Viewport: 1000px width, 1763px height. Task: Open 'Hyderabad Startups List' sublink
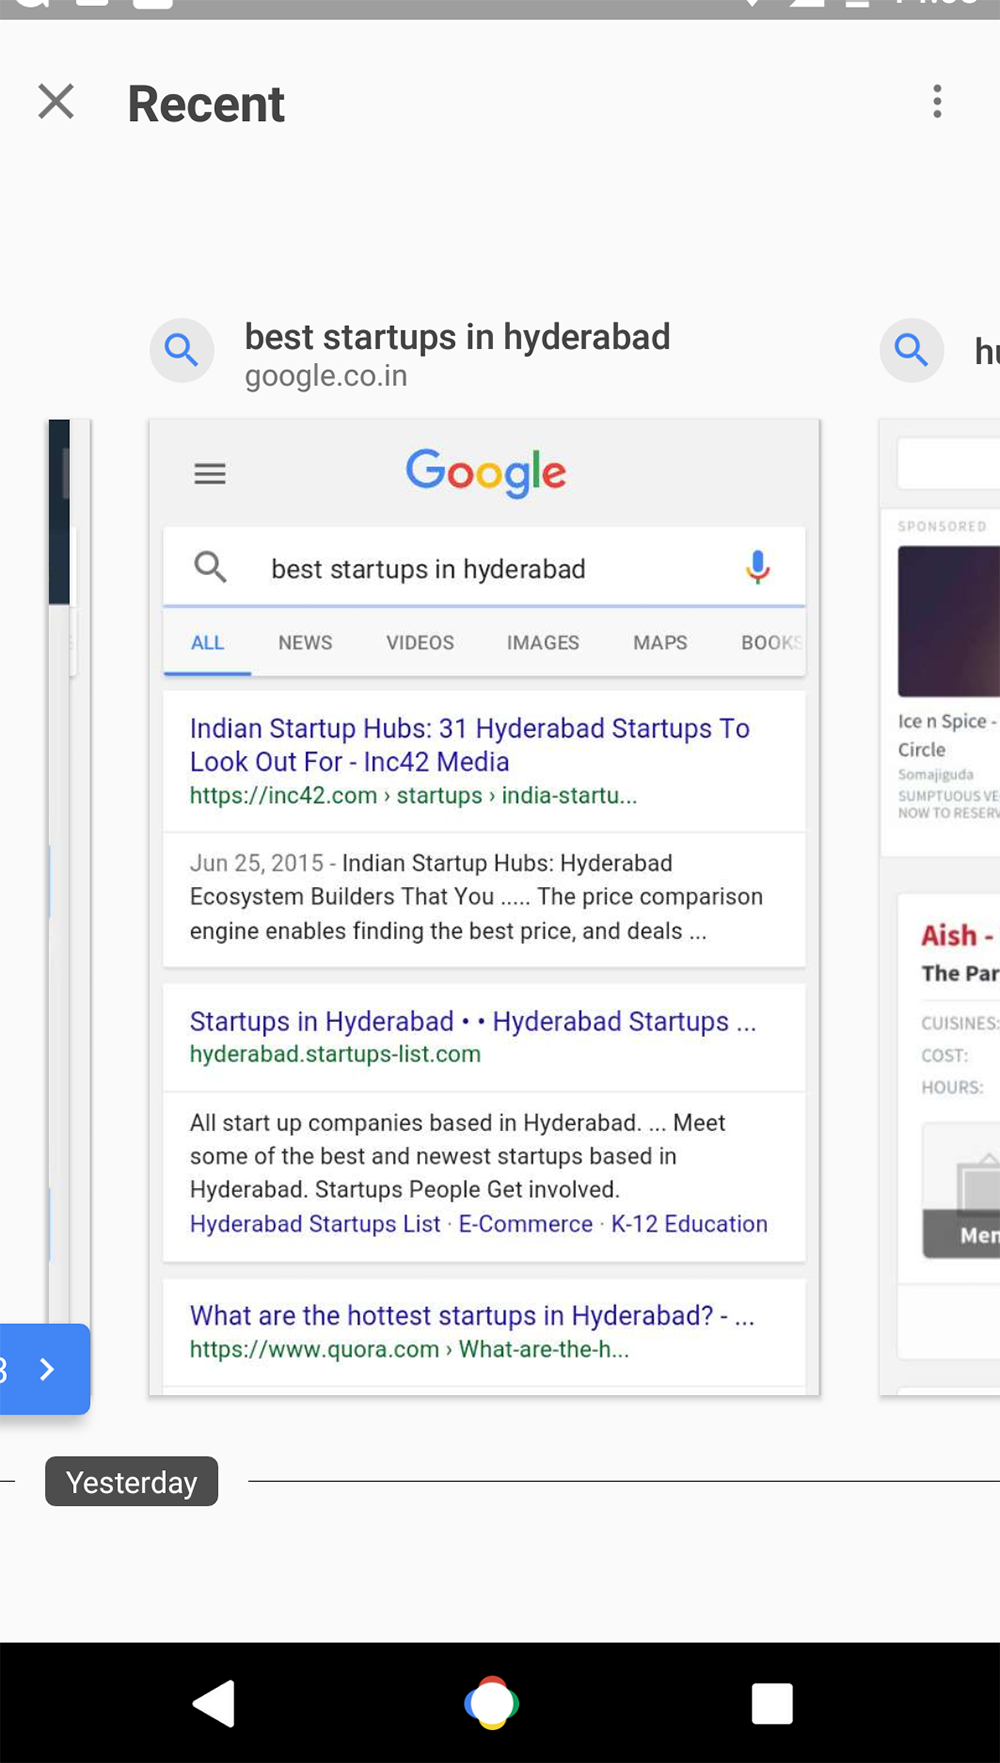coord(315,1224)
